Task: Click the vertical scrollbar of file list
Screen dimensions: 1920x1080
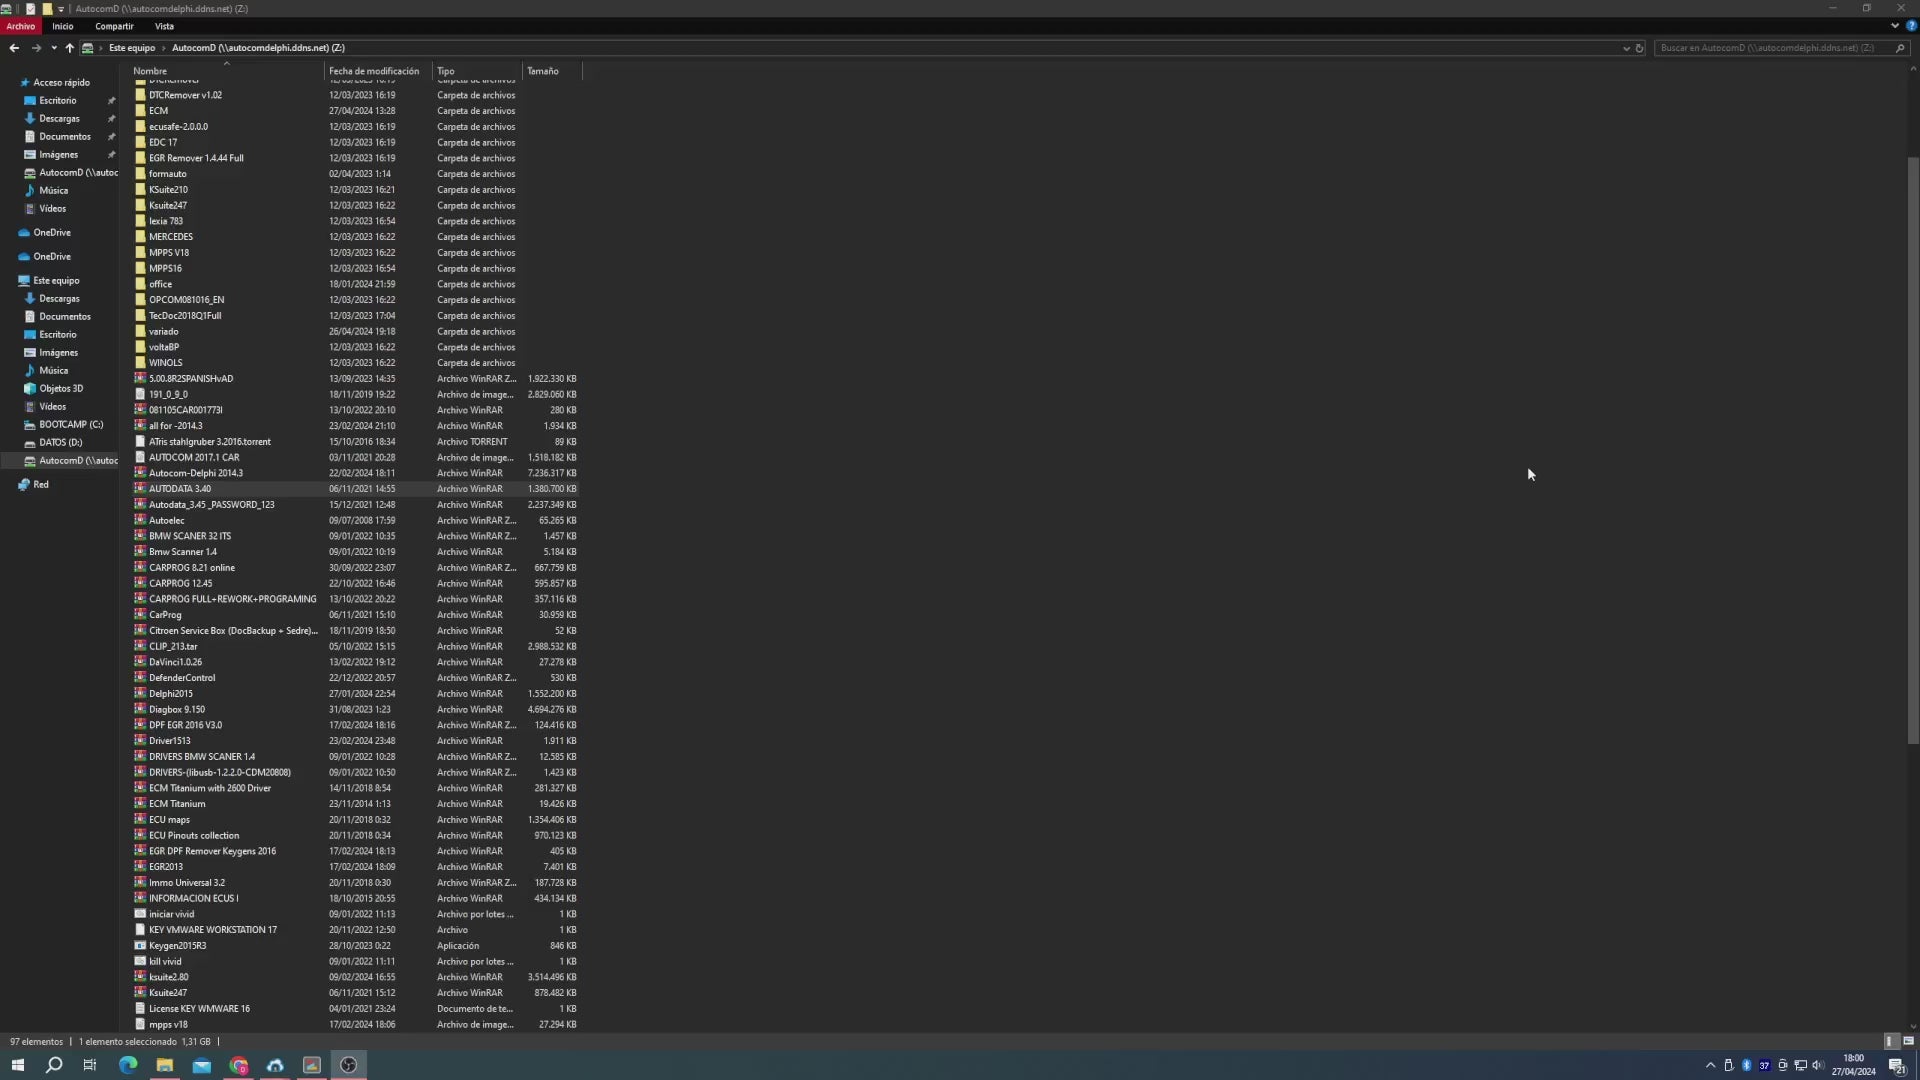Action: coord(1913,450)
